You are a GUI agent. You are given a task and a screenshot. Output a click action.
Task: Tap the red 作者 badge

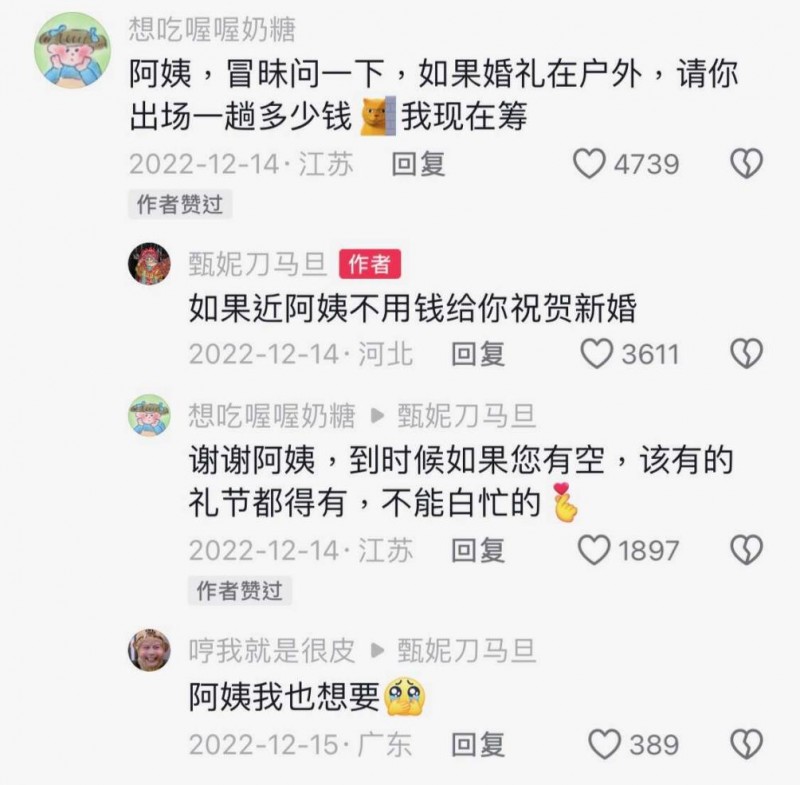[370, 264]
